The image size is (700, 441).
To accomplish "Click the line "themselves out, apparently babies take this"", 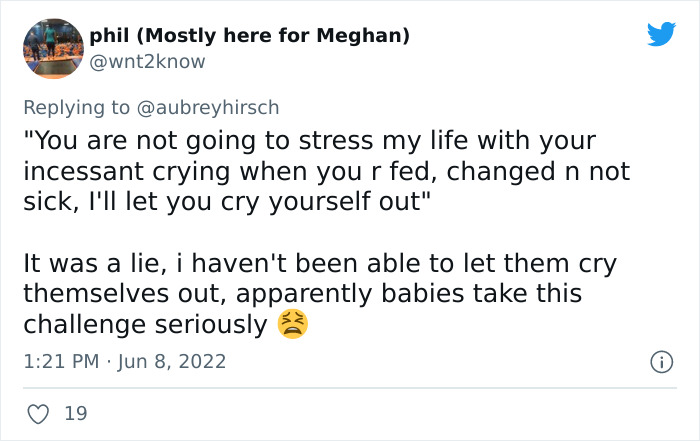I will click(302, 295).
